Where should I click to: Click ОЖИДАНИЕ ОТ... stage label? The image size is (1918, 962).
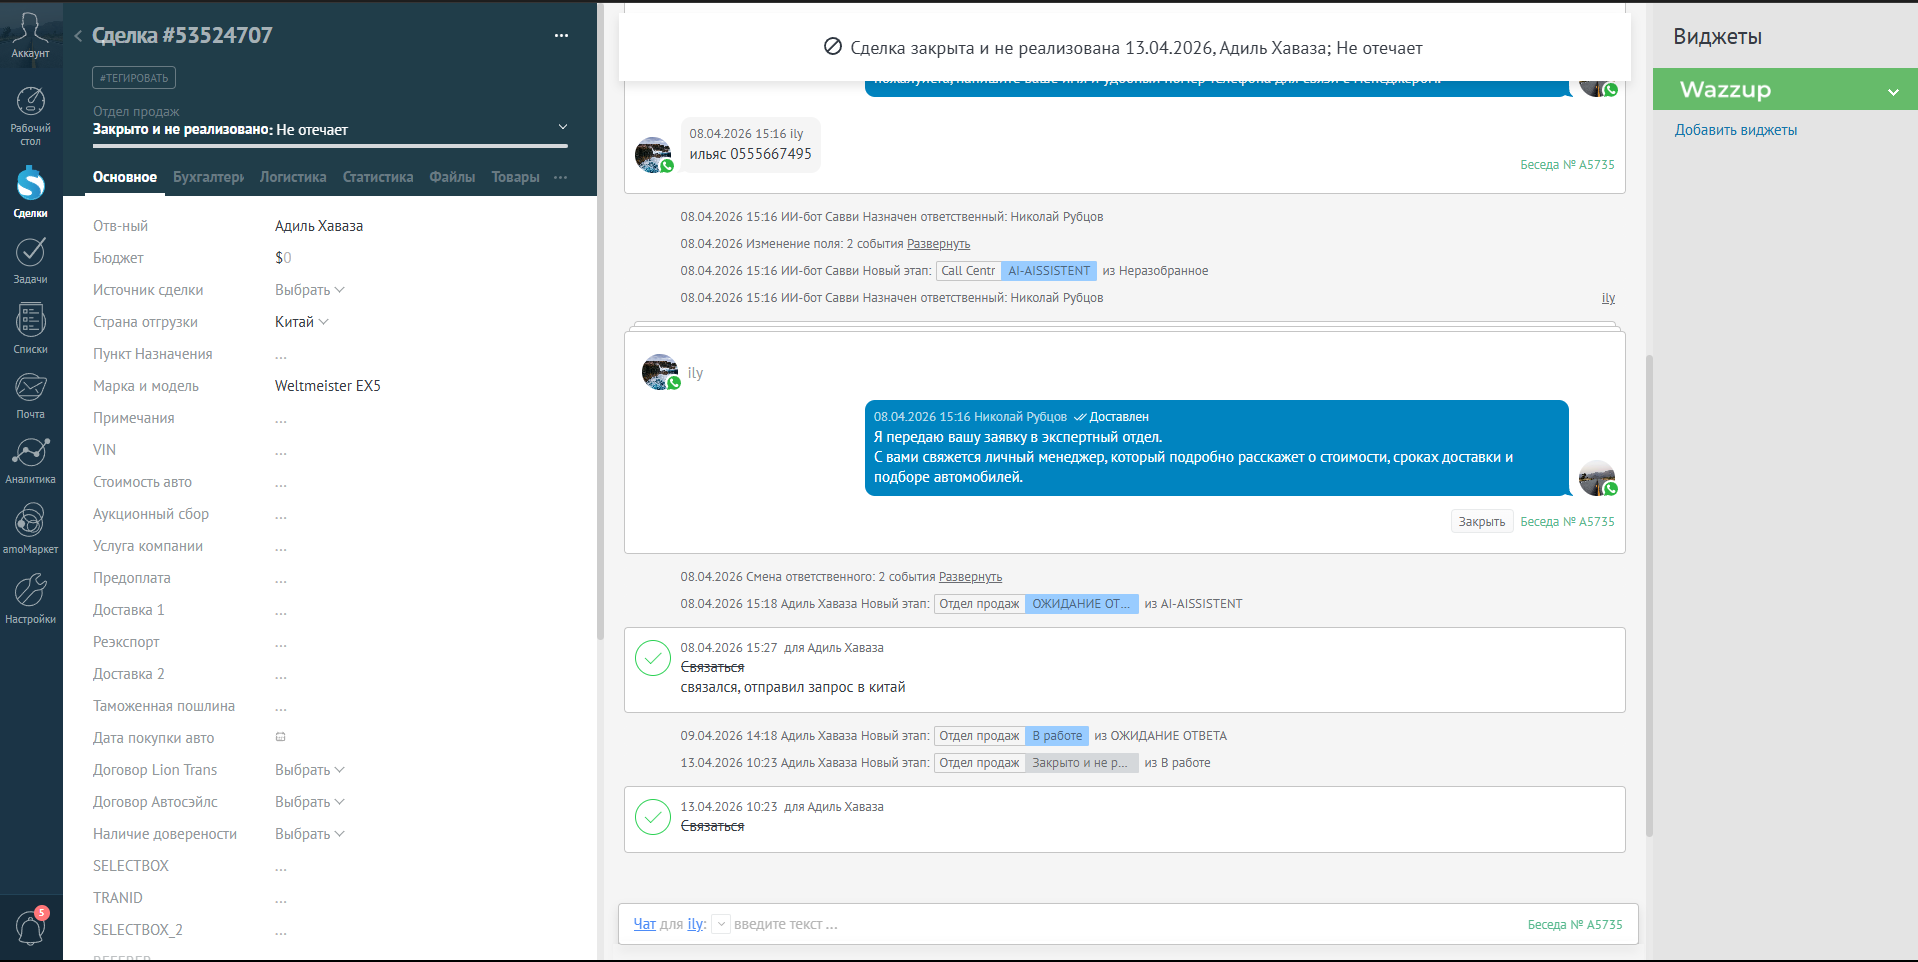[x=1081, y=604]
